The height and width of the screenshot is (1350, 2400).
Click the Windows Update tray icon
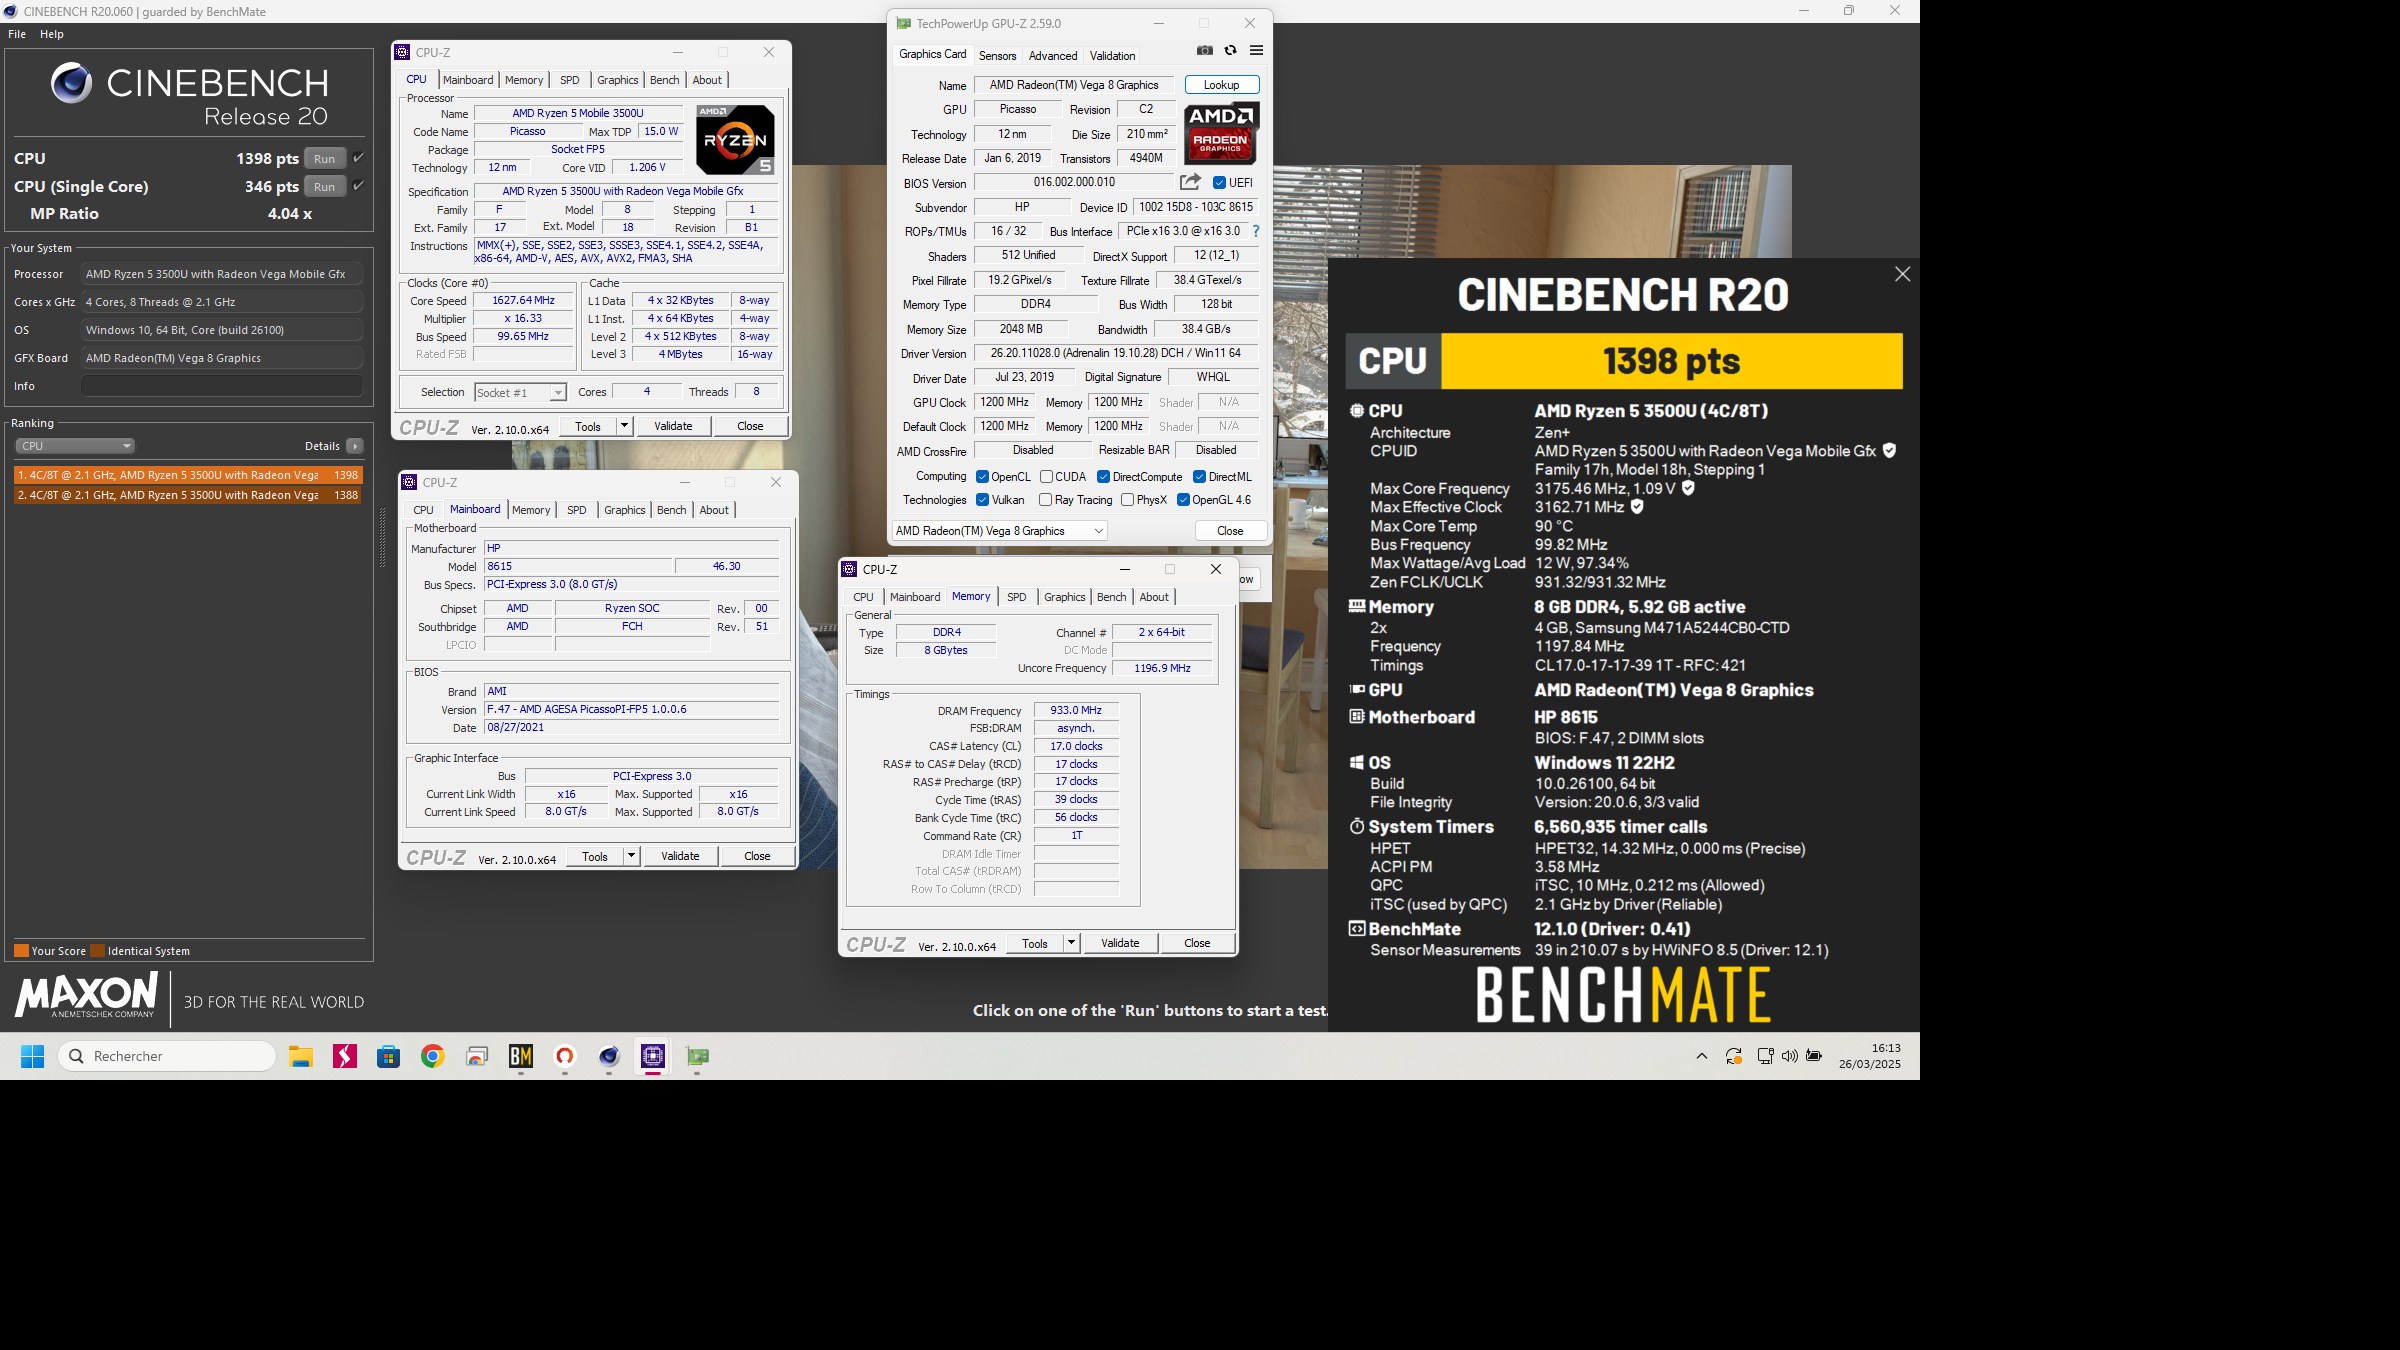(x=1734, y=1056)
